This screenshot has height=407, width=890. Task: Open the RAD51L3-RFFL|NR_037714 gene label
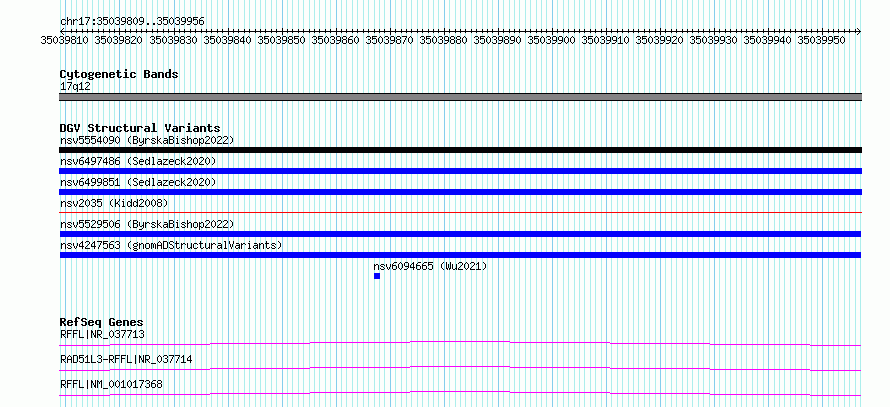pyautogui.click(x=126, y=359)
